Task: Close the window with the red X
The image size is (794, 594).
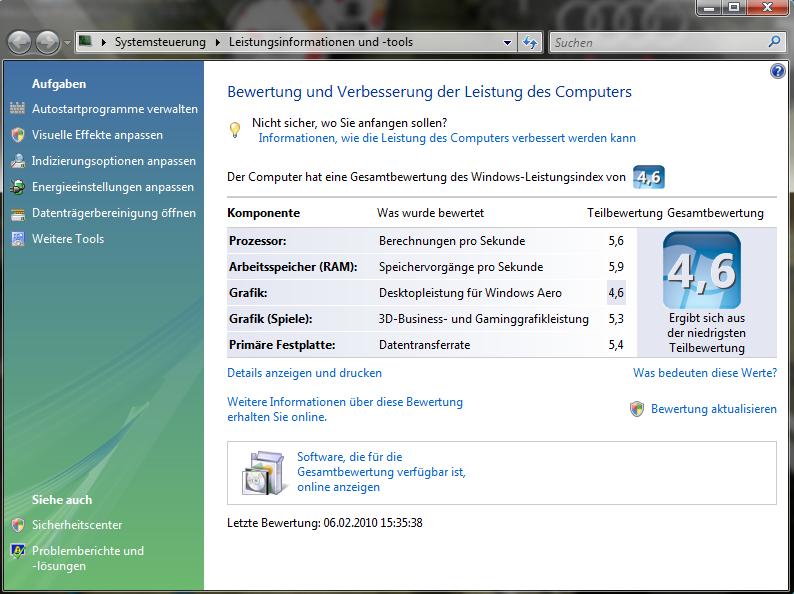Action: pyautogui.click(x=767, y=7)
